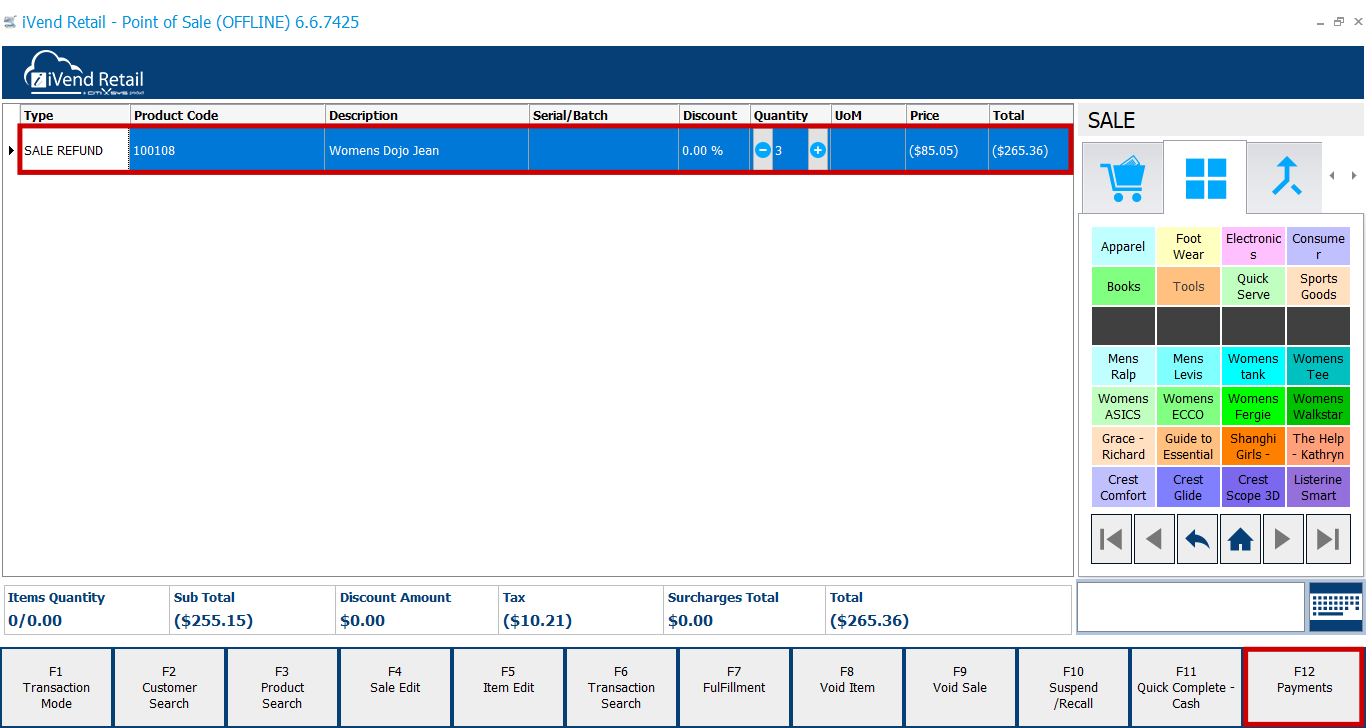1366x728 pixels.
Task: Choose the Sports Goods category tile
Action: click(x=1318, y=286)
